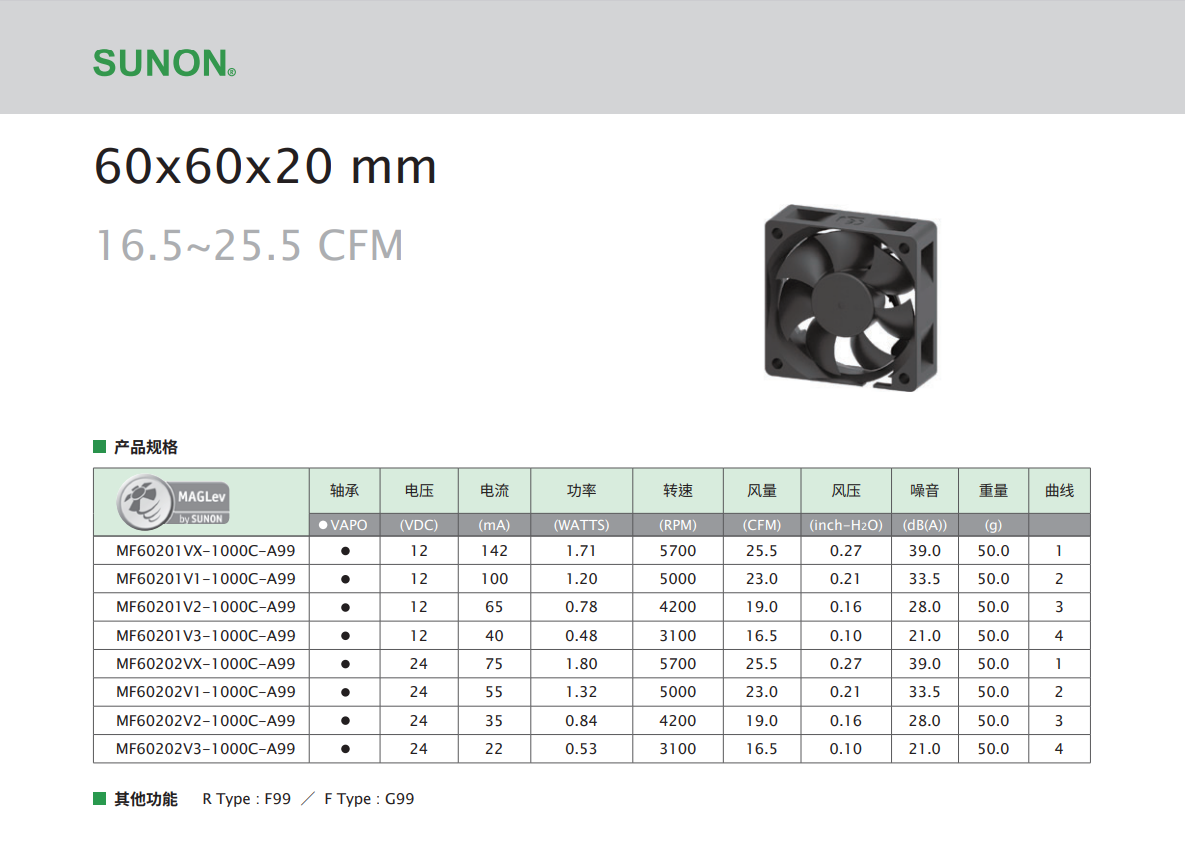The width and height of the screenshot is (1185, 860).
Task: Click the 其他功能 section heading
Action: coord(146,799)
